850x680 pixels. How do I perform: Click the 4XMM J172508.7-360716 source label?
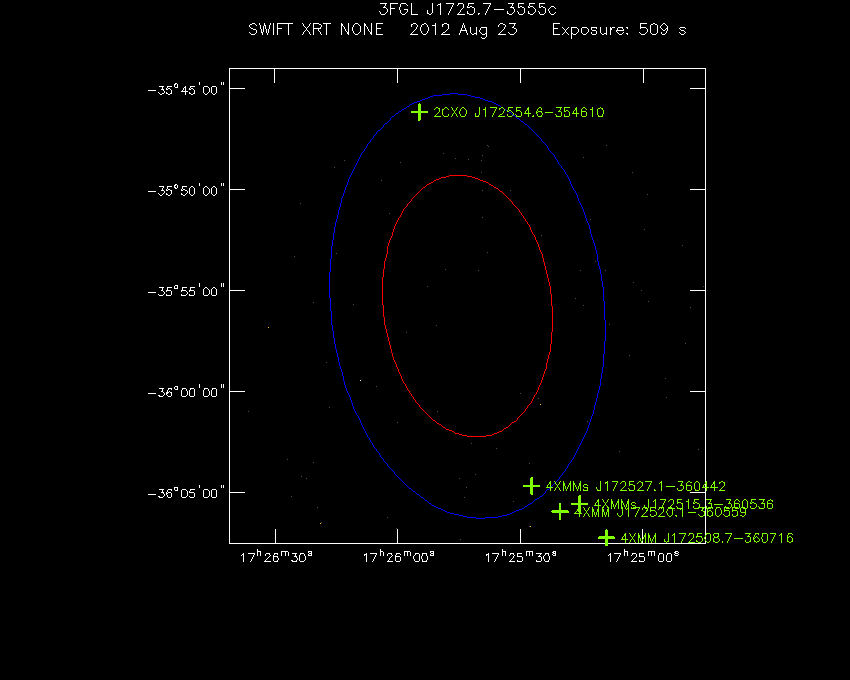(707, 538)
